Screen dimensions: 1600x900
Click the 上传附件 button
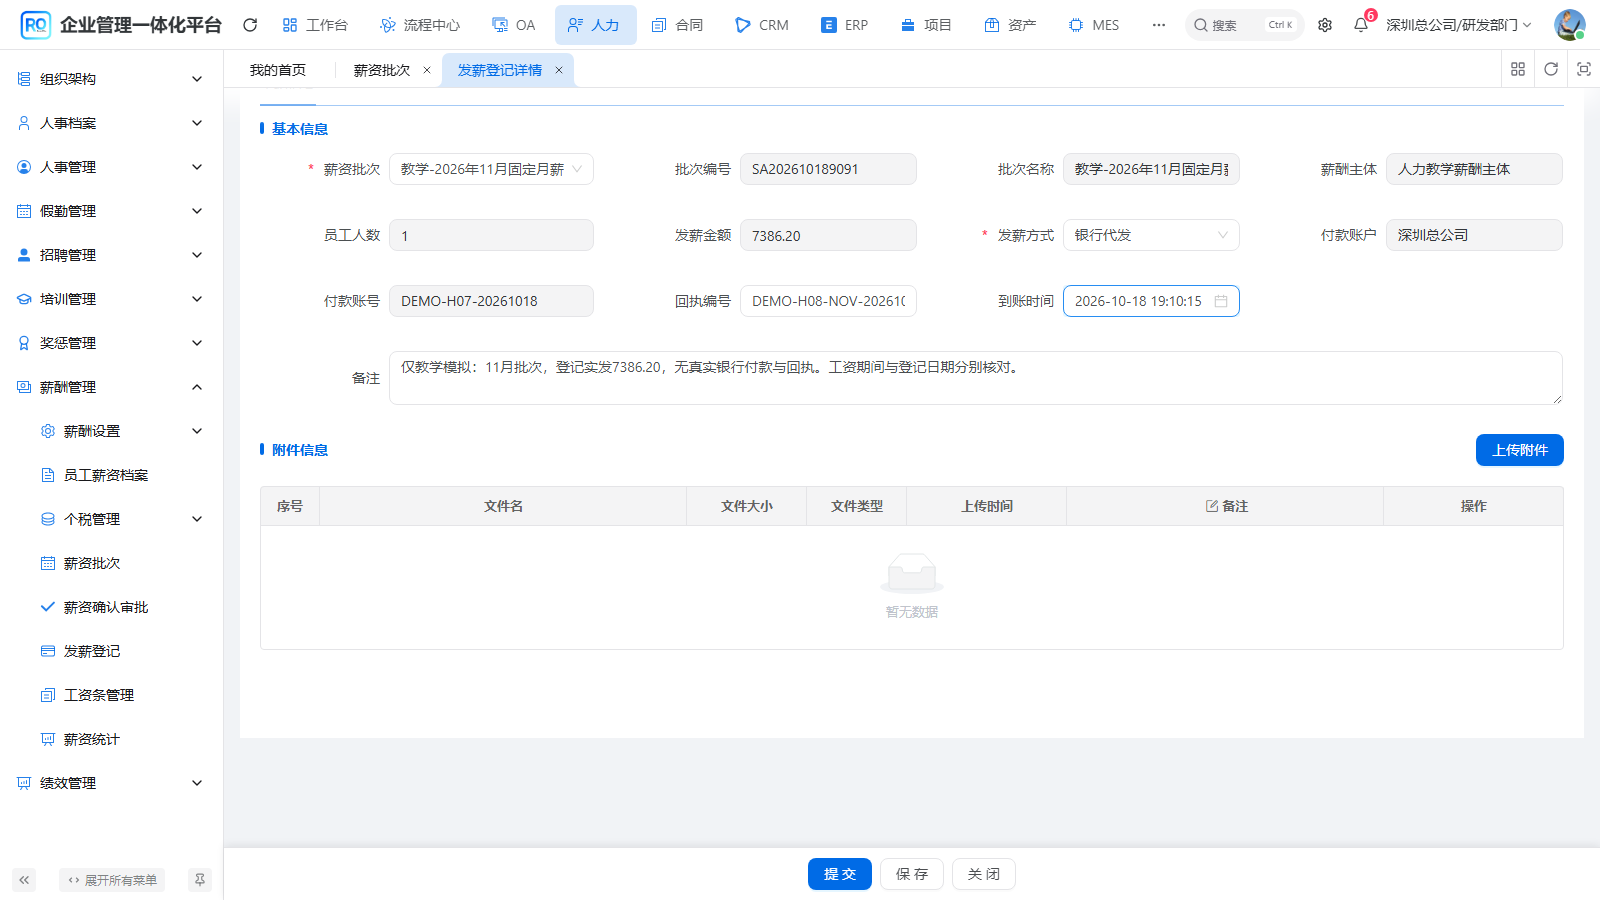[x=1520, y=450]
